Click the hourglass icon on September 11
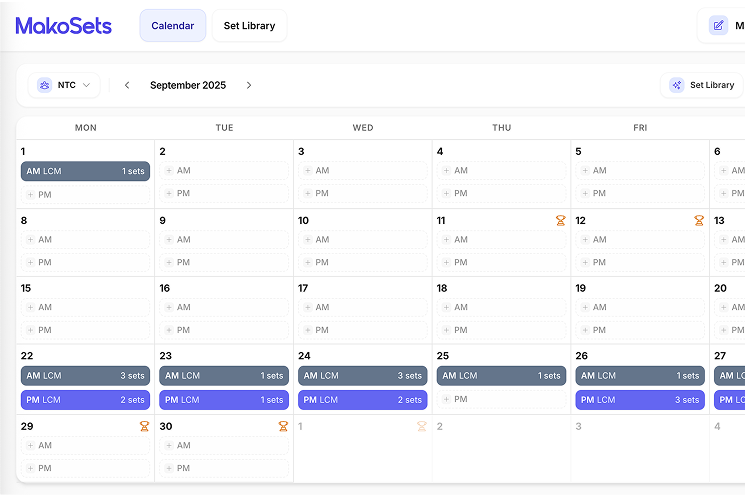Screen dimensions: 745x495 [561, 221]
